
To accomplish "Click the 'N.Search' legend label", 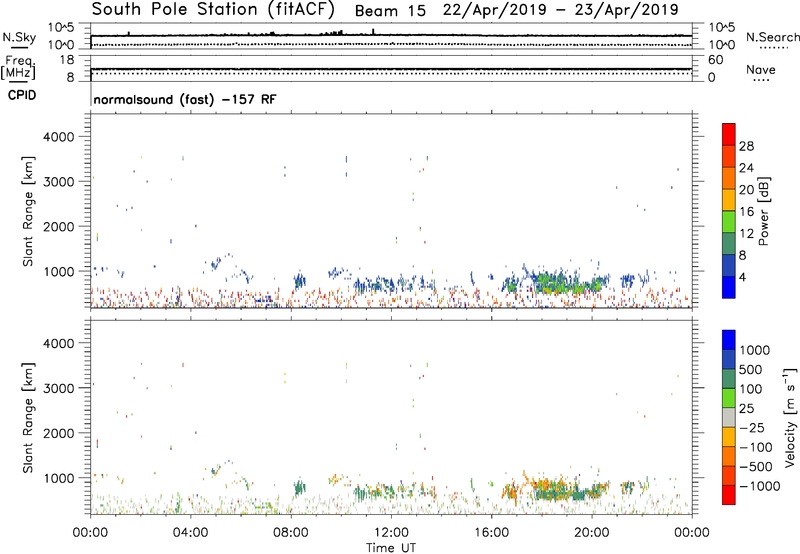I will pyautogui.click(x=772, y=37).
